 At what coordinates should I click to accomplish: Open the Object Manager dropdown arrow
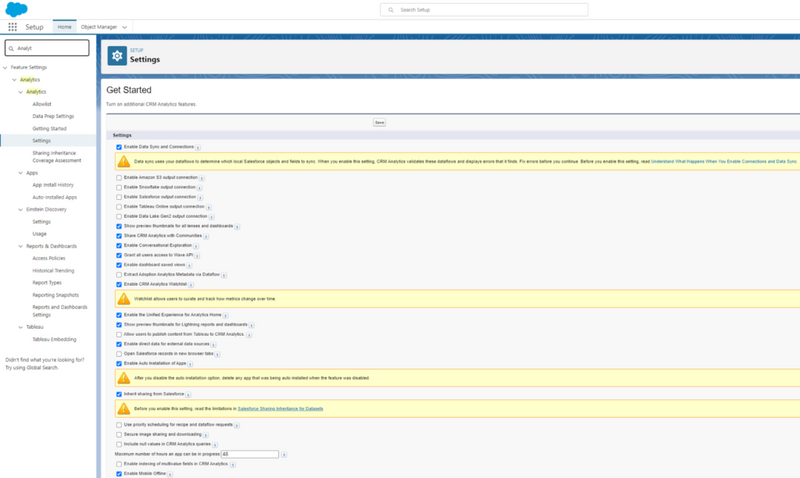pyautogui.click(x=124, y=27)
